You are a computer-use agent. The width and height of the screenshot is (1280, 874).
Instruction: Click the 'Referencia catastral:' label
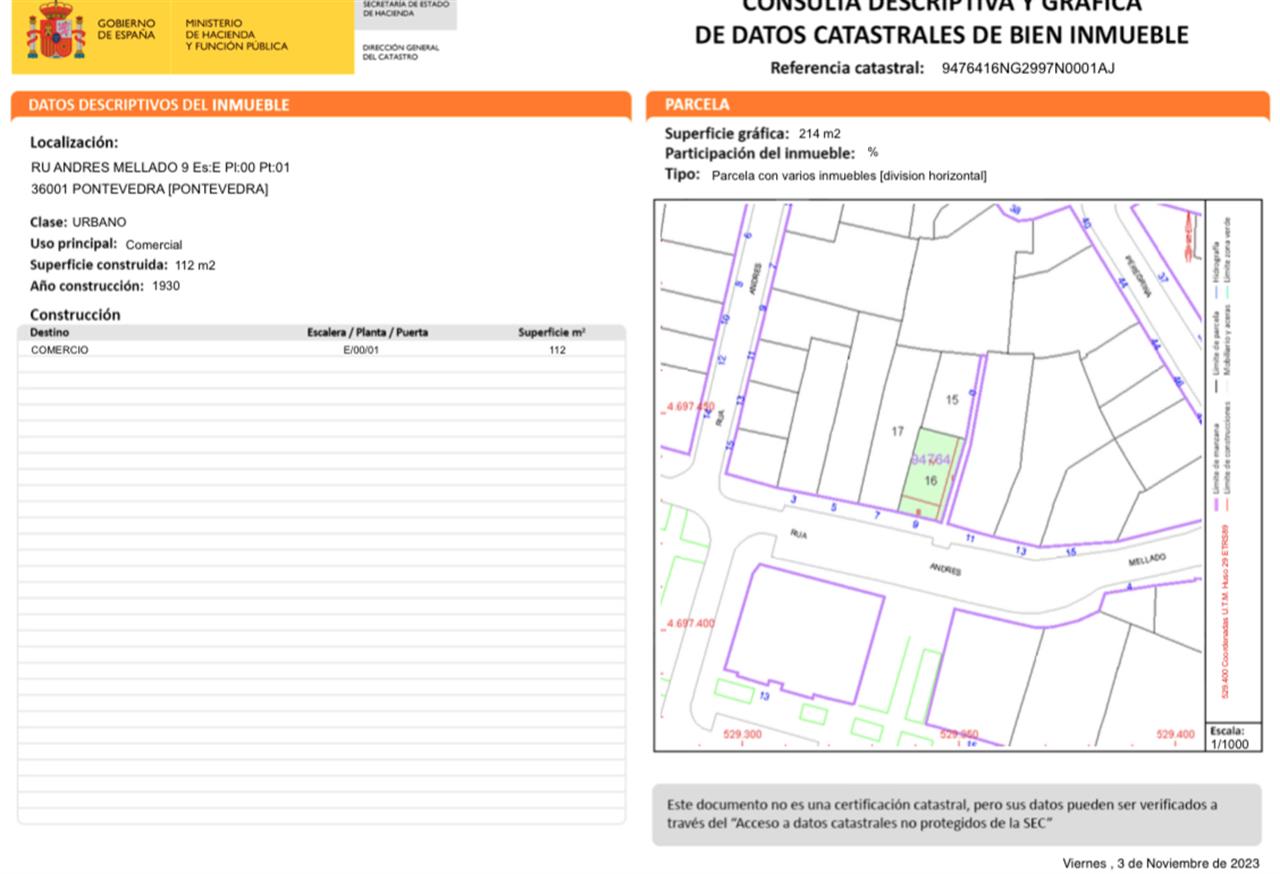(x=847, y=69)
